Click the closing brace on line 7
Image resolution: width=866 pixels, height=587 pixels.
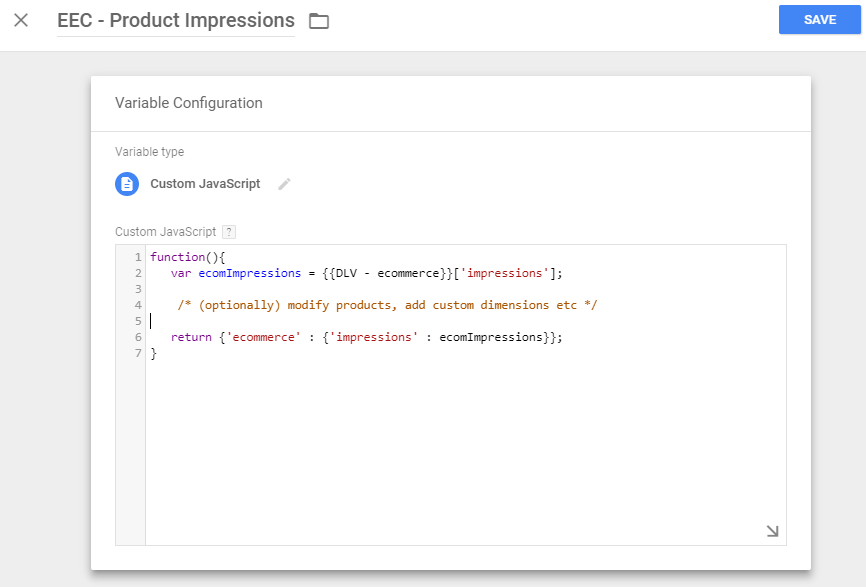point(154,353)
